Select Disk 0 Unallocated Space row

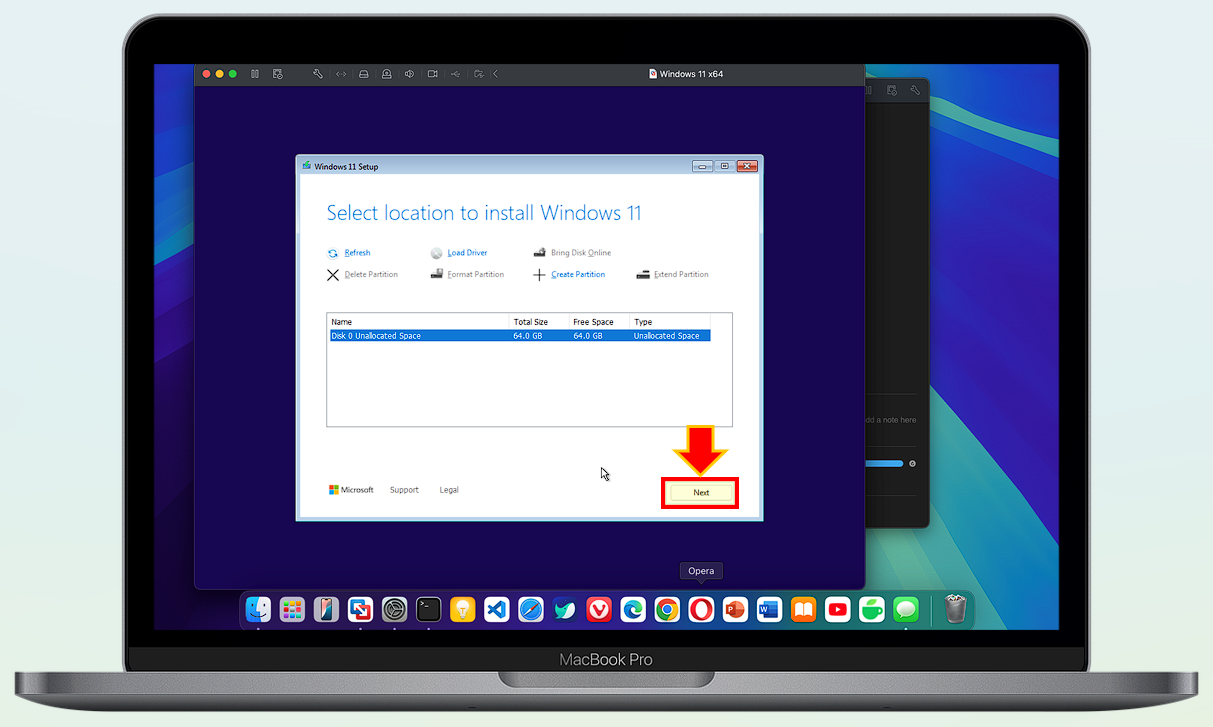click(x=519, y=336)
